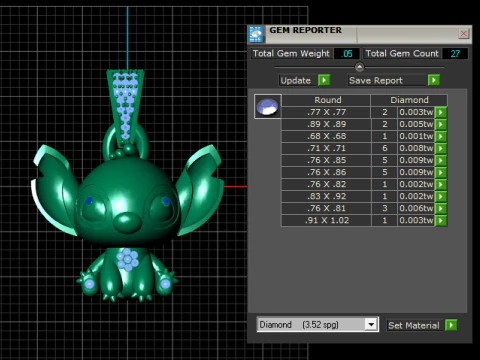Click the Set Material button label
The width and height of the screenshot is (480, 360).
tap(414, 325)
